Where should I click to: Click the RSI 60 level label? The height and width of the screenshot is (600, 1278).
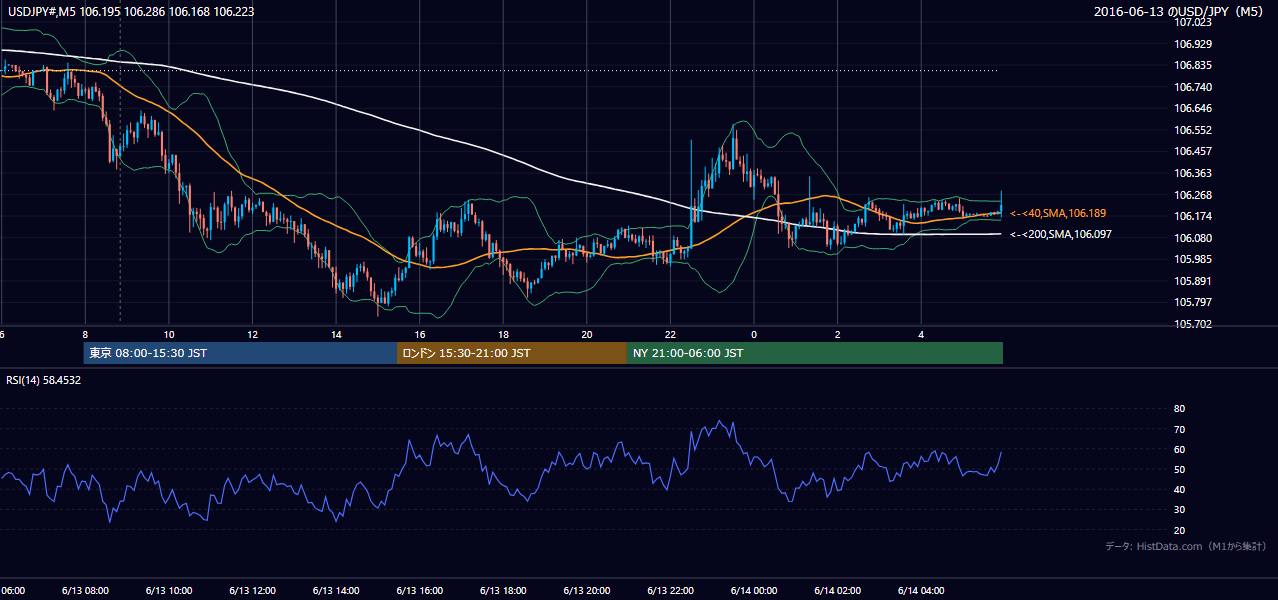tap(1179, 449)
